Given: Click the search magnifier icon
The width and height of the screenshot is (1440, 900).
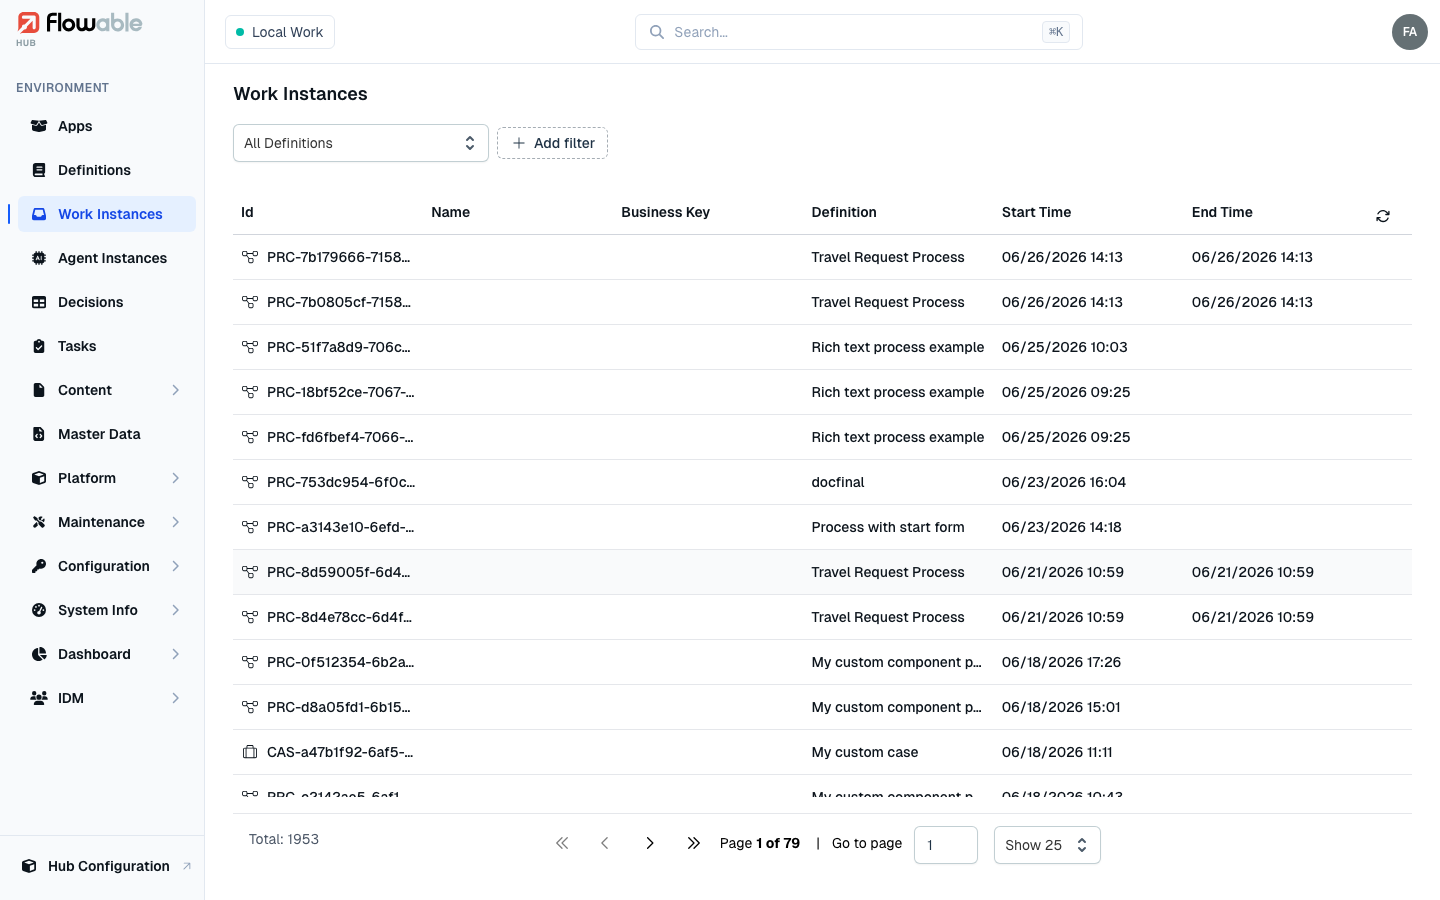Looking at the screenshot, I should 657,32.
